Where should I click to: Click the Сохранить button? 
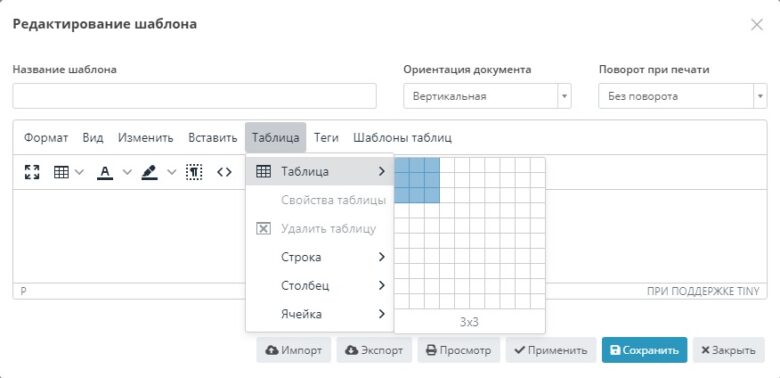click(644, 350)
